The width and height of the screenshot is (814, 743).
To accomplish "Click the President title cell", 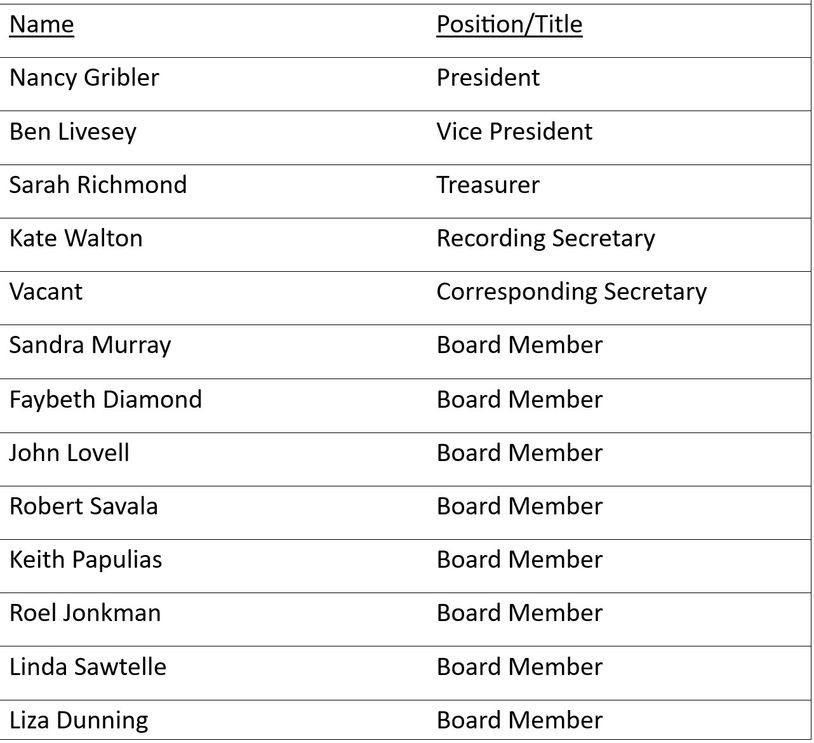I will [x=488, y=78].
